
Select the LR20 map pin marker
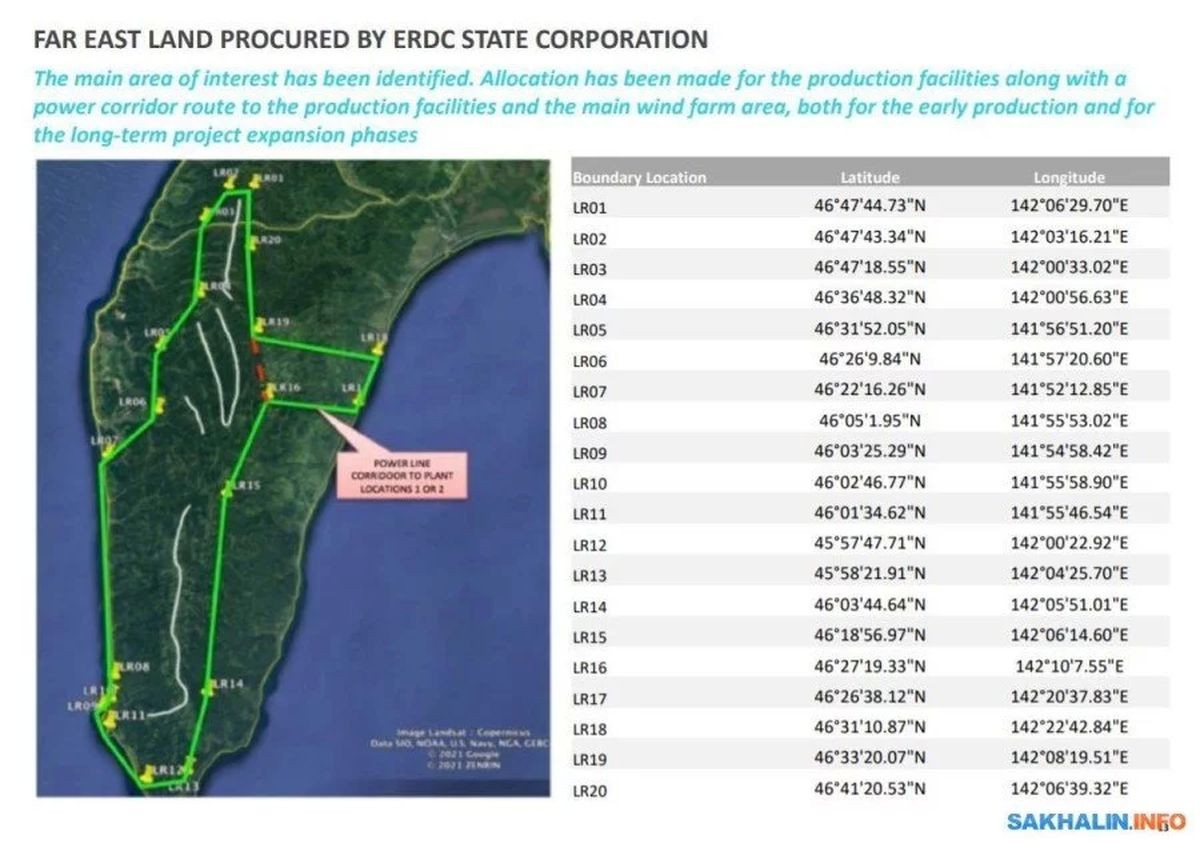click(x=254, y=241)
